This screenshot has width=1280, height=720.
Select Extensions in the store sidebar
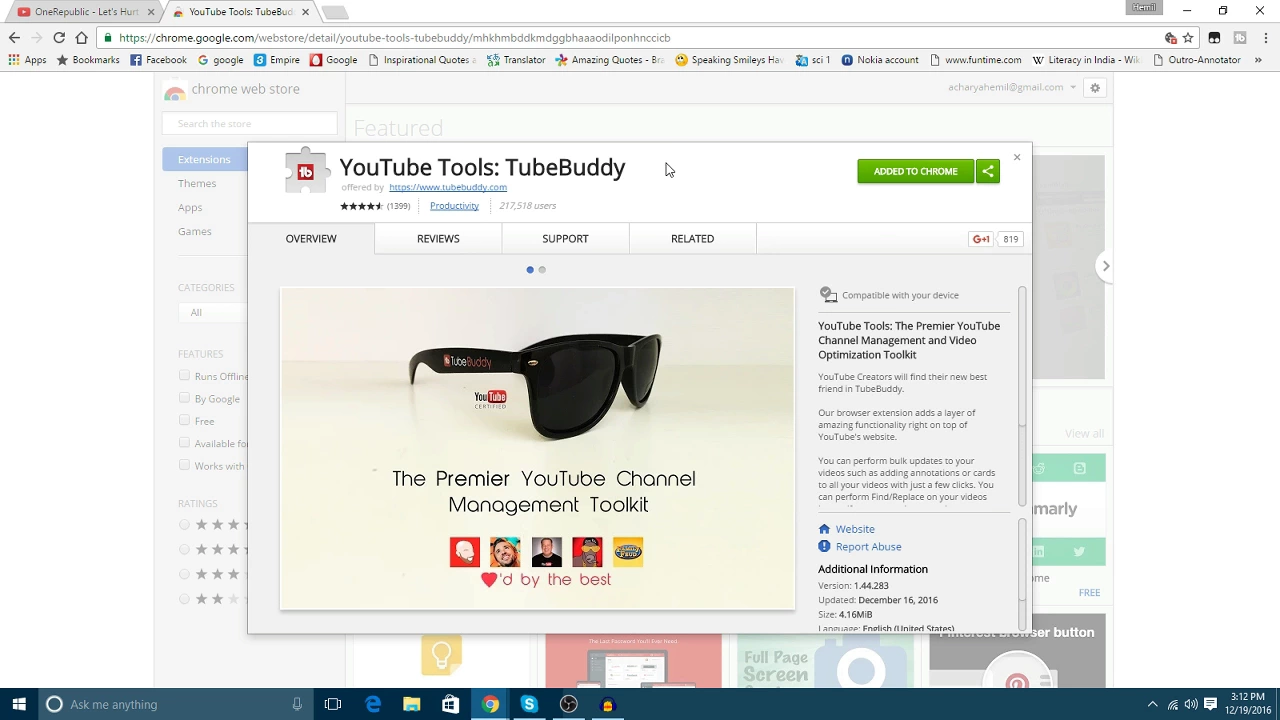[204, 160]
